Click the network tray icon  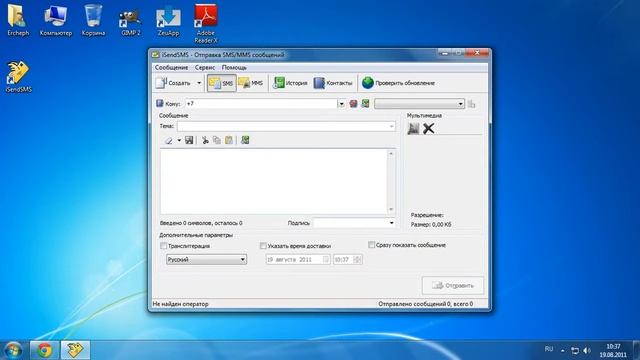pos(575,350)
